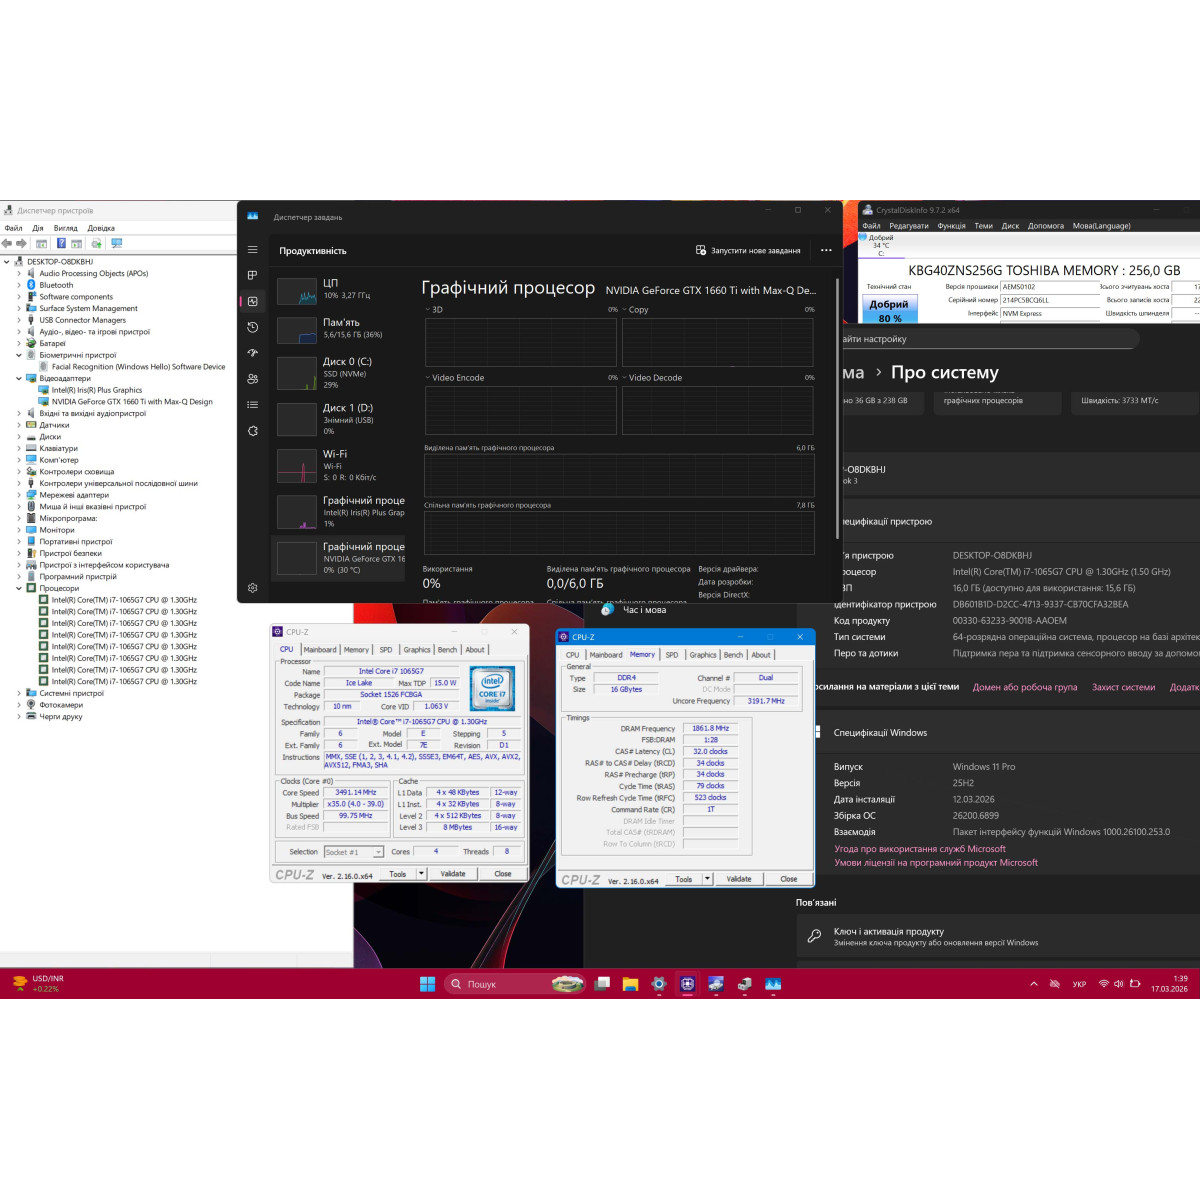
Task: Click the Close button in CPU-Z Memory window
Action: tap(788, 879)
